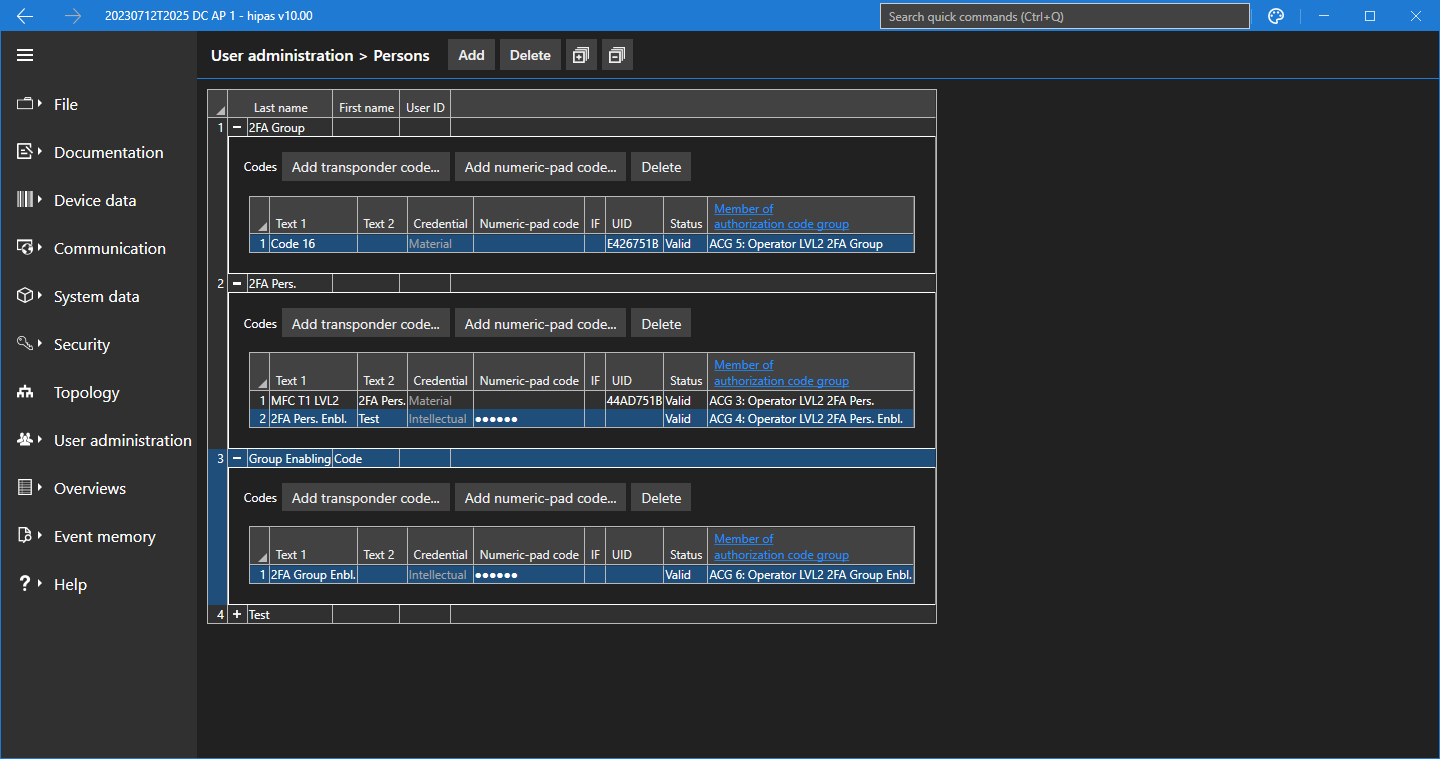
Task: Click the Search quick commands field
Action: pyautogui.click(x=1064, y=16)
